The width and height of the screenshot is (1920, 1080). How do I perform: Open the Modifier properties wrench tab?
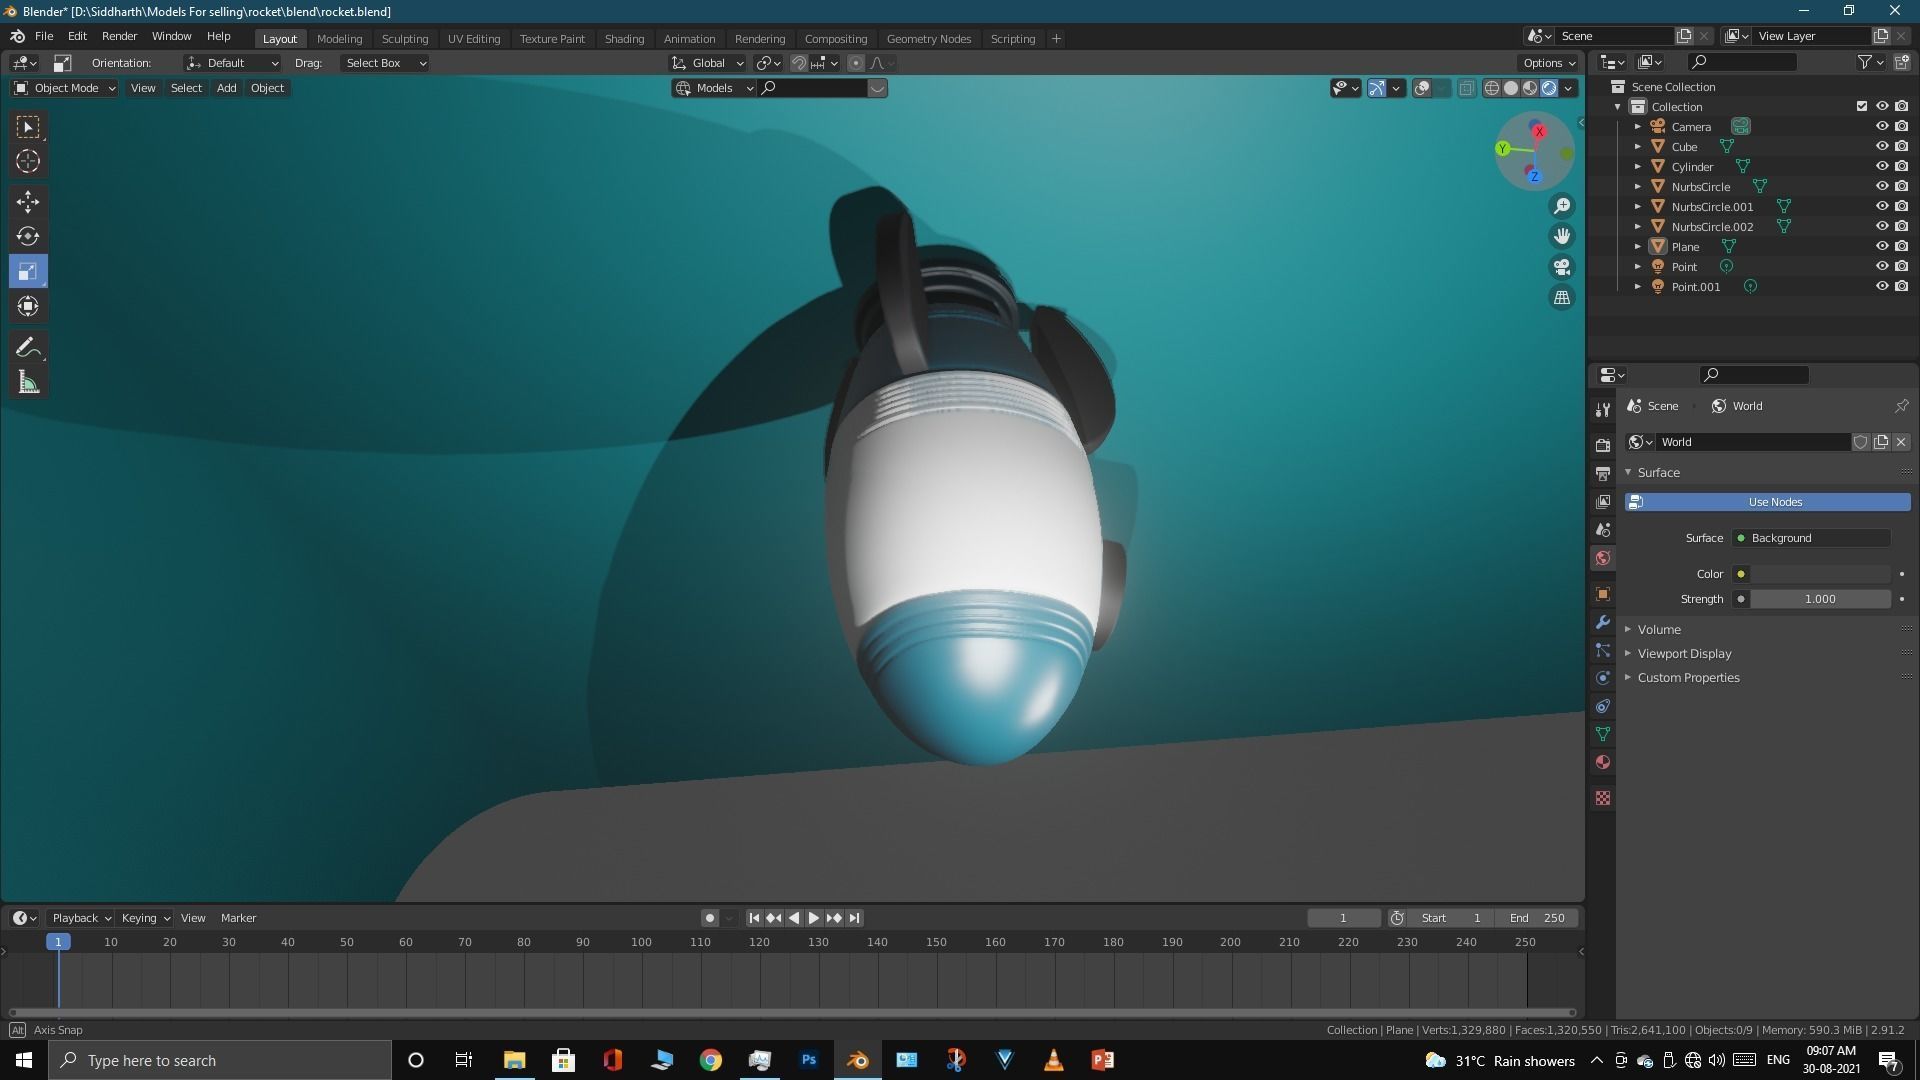1603,622
